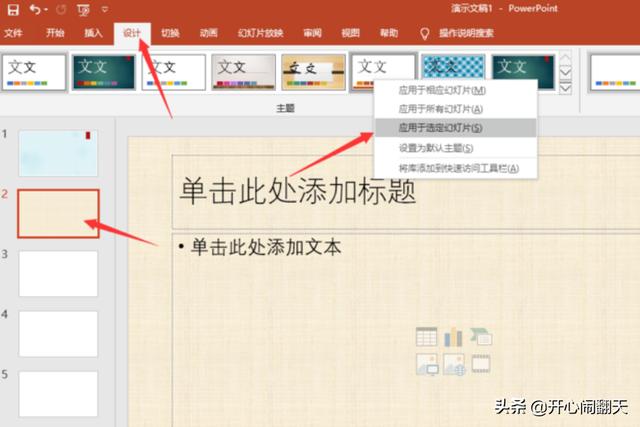Viewport: 640px width, 427px height.
Task: Insert a table via the content placeholder icon
Action: [427, 338]
